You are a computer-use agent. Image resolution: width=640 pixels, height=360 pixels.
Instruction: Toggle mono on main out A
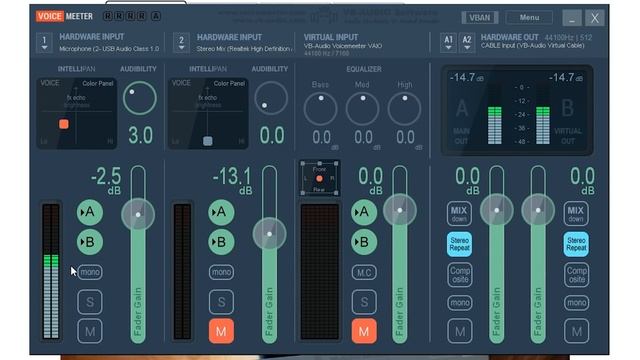pyautogui.click(x=460, y=302)
